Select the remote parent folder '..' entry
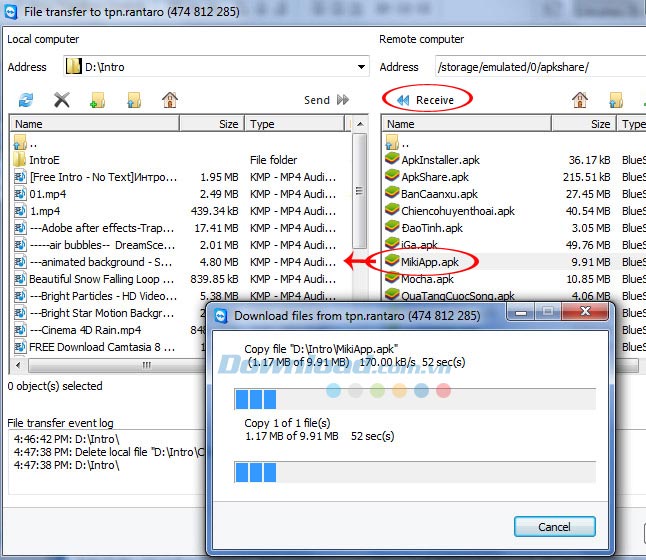Image resolution: width=646 pixels, height=560 pixels. point(398,143)
